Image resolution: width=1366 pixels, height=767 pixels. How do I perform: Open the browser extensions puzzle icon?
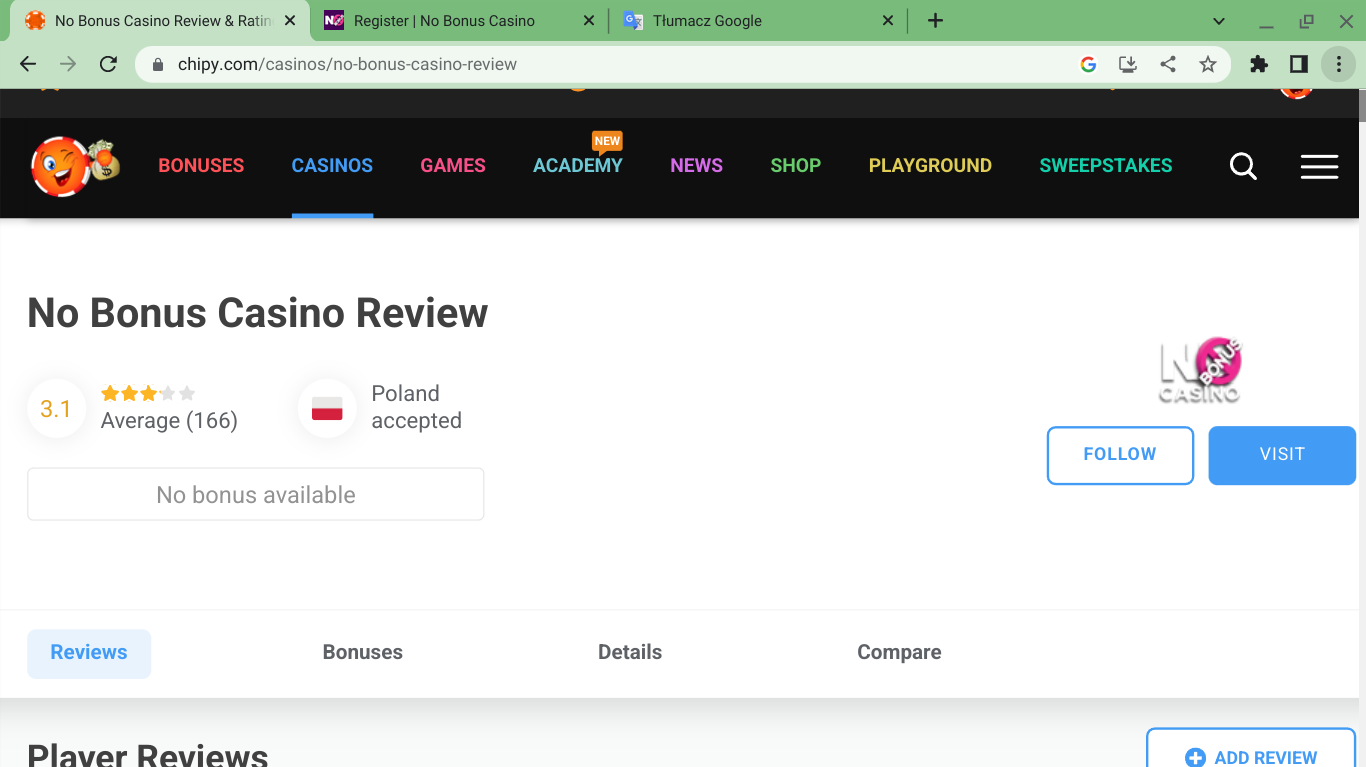[x=1259, y=64]
